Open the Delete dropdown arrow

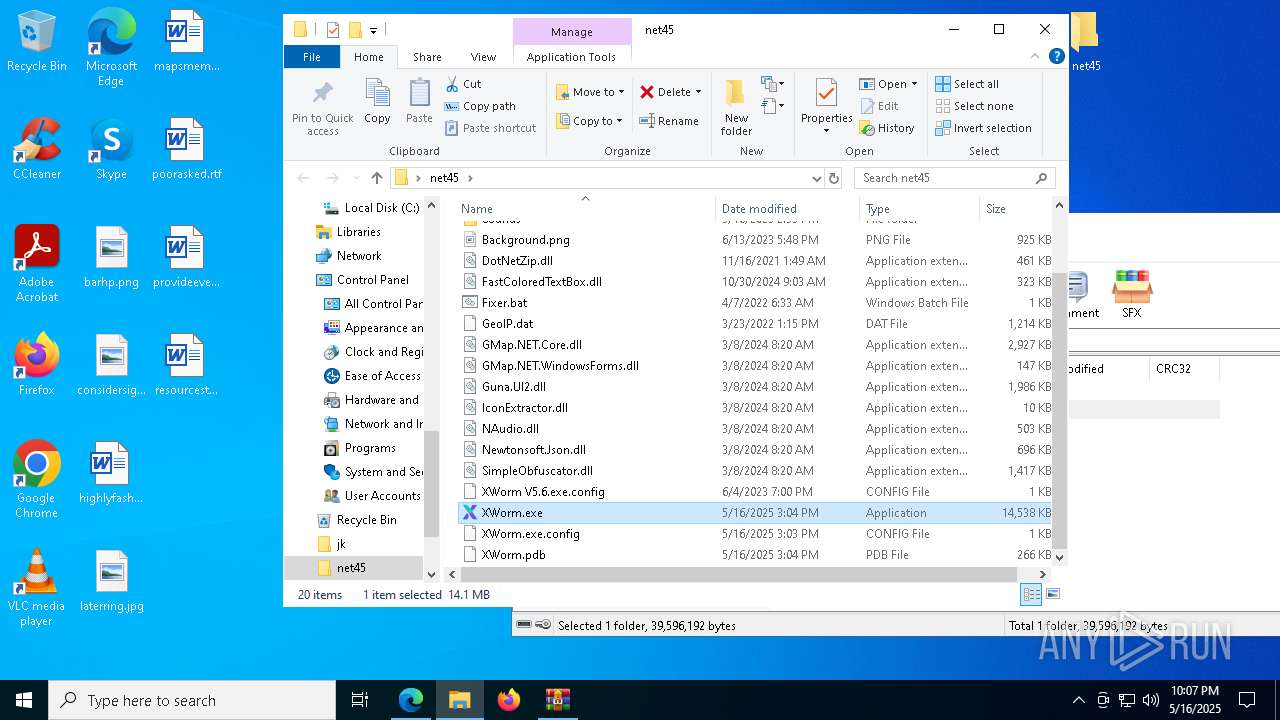click(x=698, y=92)
